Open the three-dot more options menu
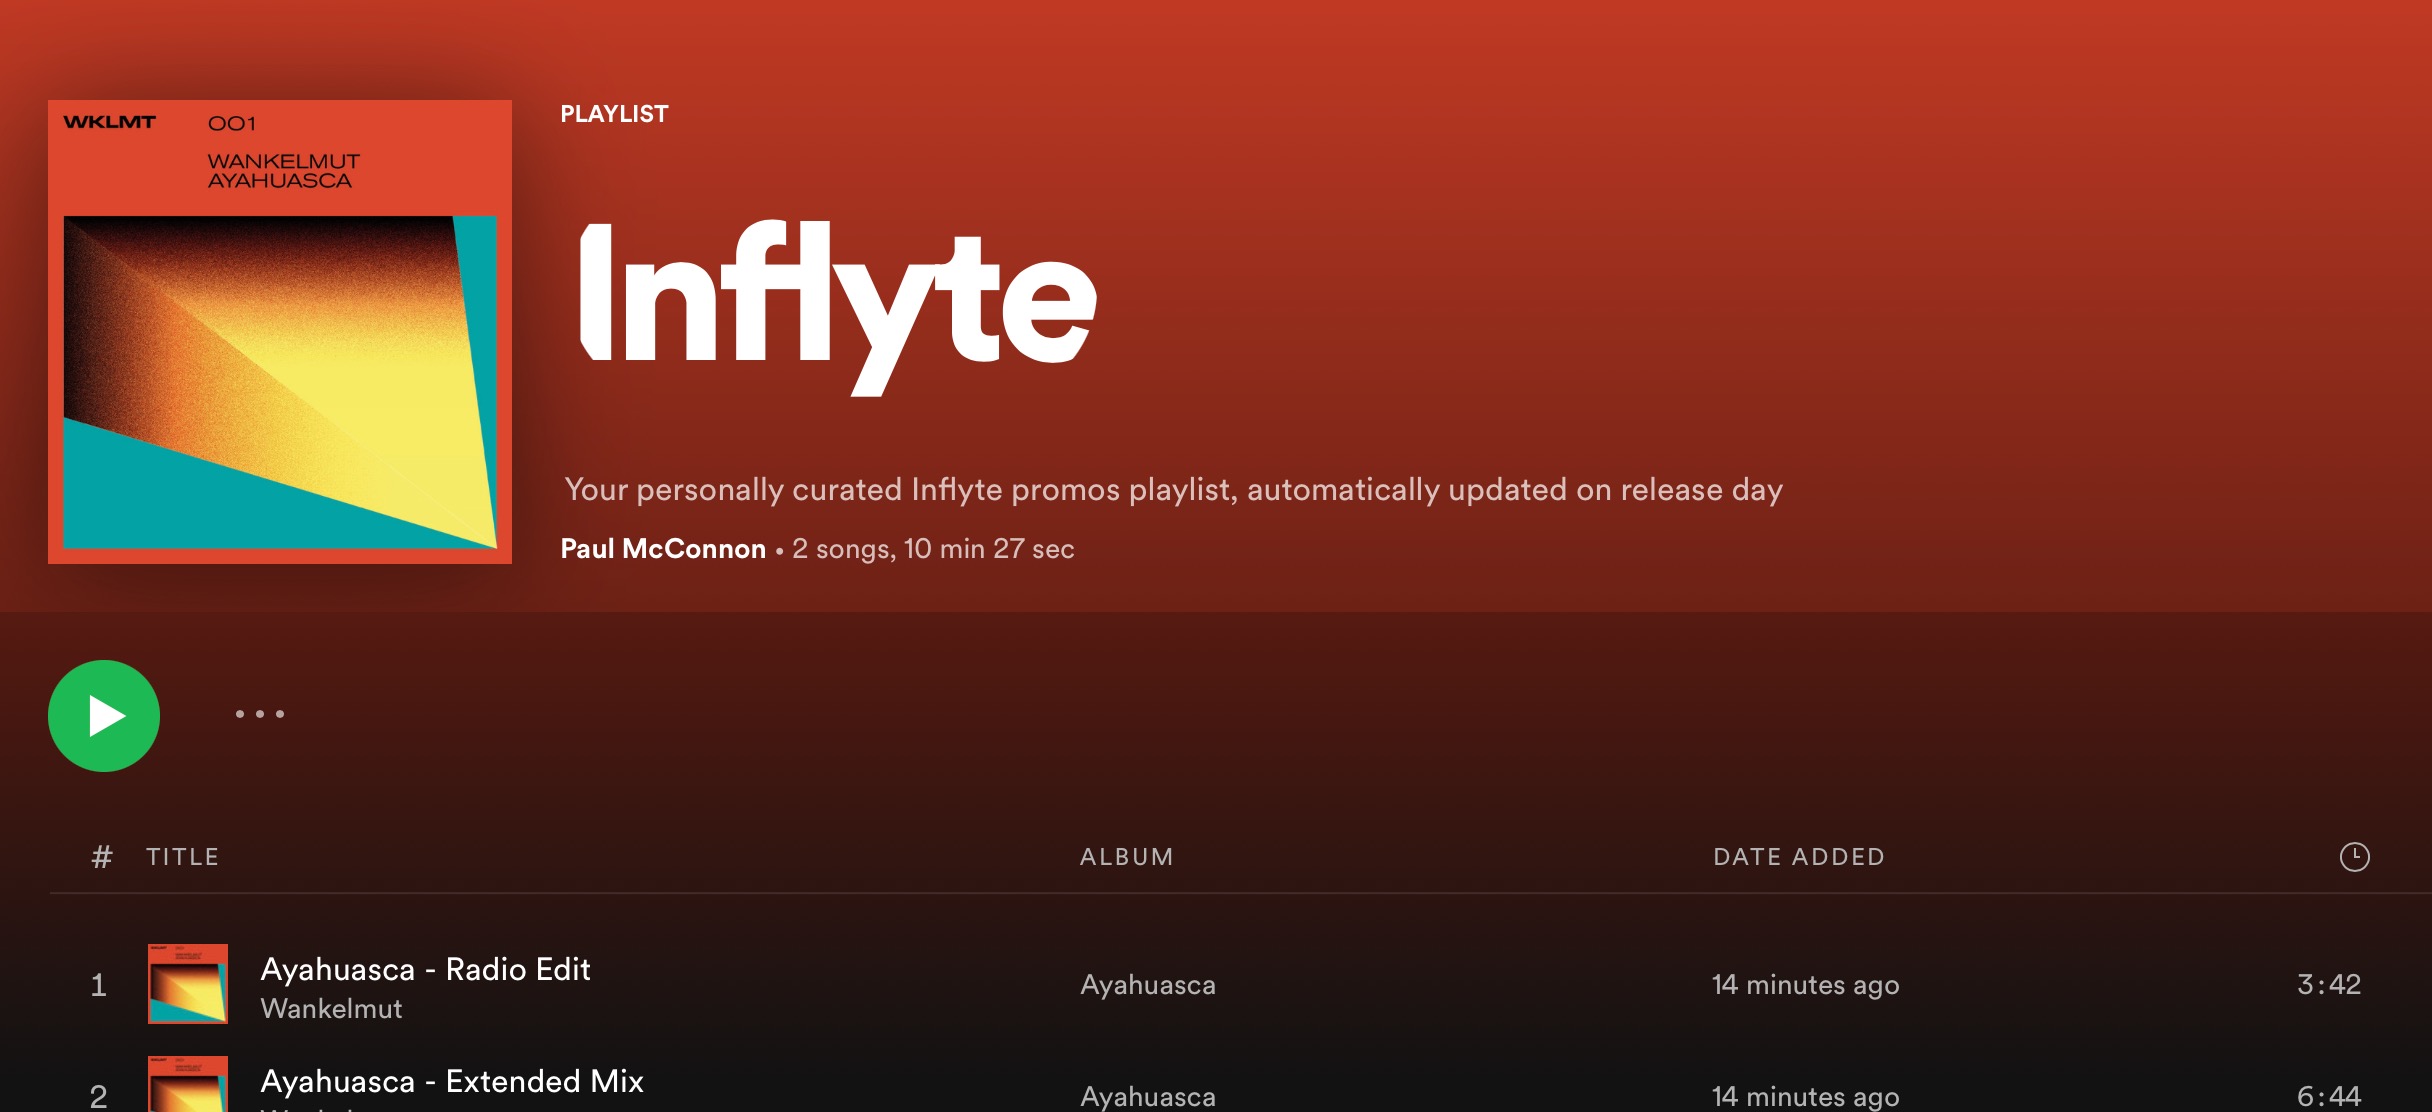The width and height of the screenshot is (2432, 1112). click(x=260, y=714)
